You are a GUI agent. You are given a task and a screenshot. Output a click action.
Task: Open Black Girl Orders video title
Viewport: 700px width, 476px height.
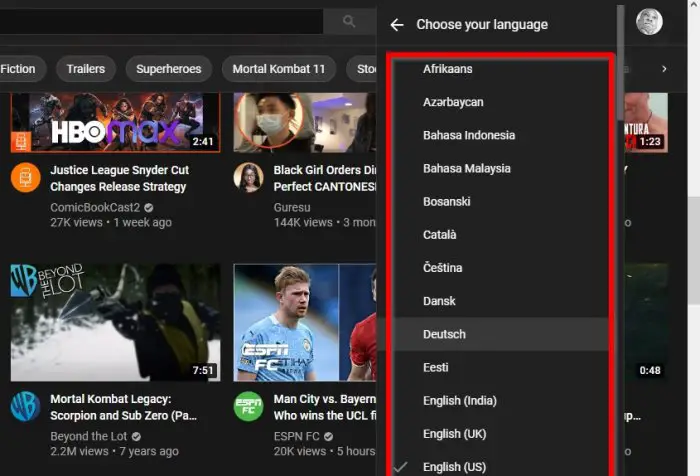coord(325,178)
